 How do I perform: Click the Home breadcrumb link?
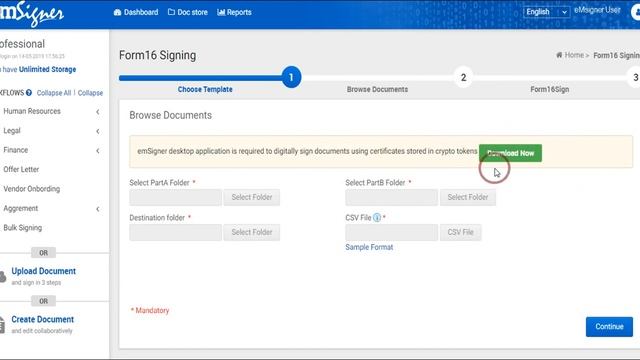[574, 55]
